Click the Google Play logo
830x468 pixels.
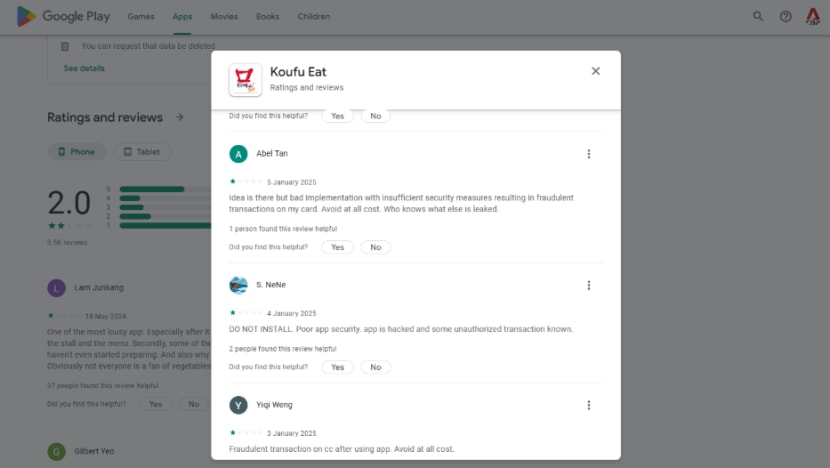[x=63, y=16]
